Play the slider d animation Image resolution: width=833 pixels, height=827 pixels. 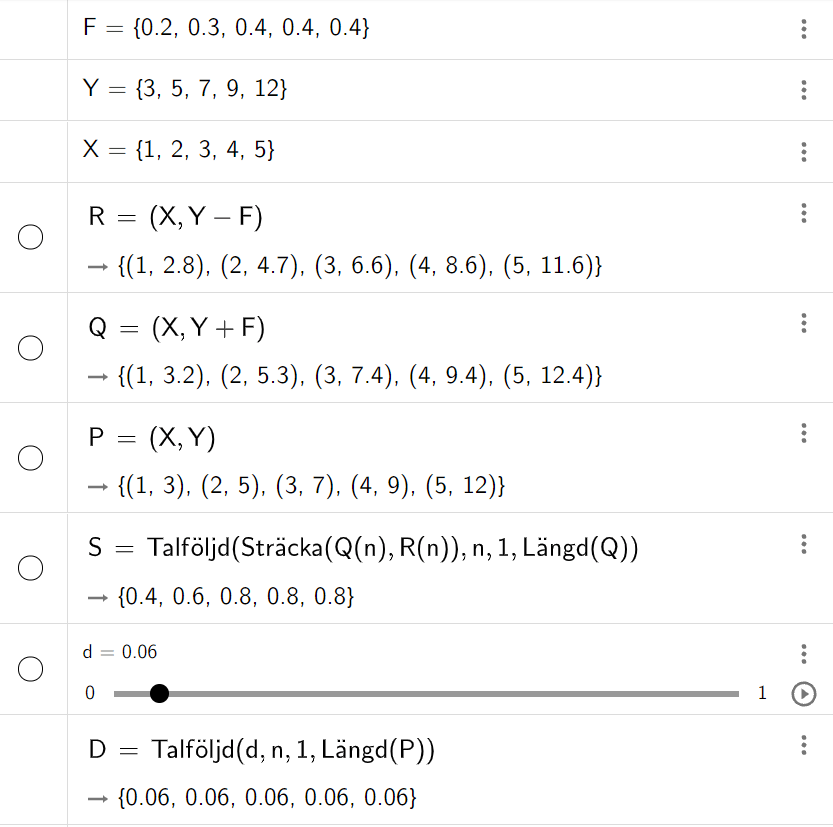click(803, 694)
